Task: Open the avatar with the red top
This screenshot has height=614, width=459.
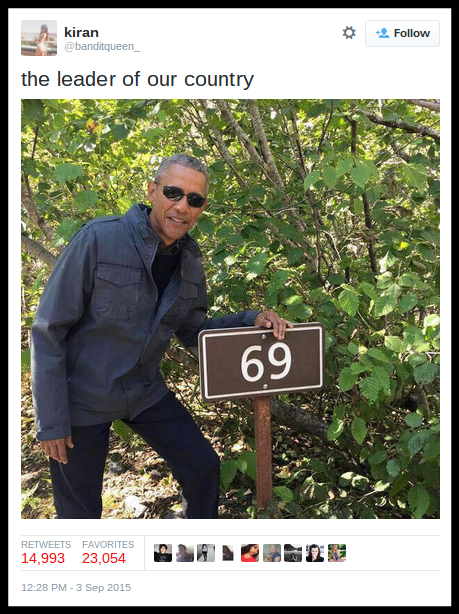Action: point(250,553)
